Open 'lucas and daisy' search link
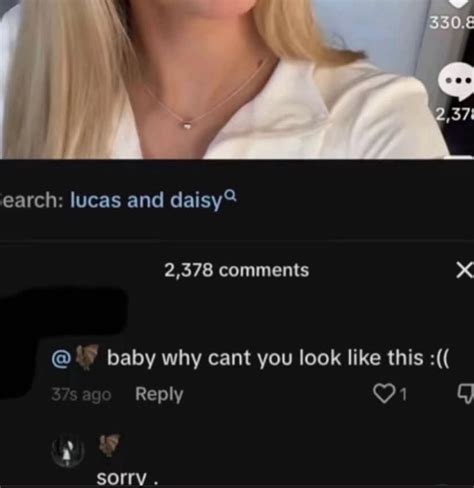This screenshot has width=474, height=488. 146,200
